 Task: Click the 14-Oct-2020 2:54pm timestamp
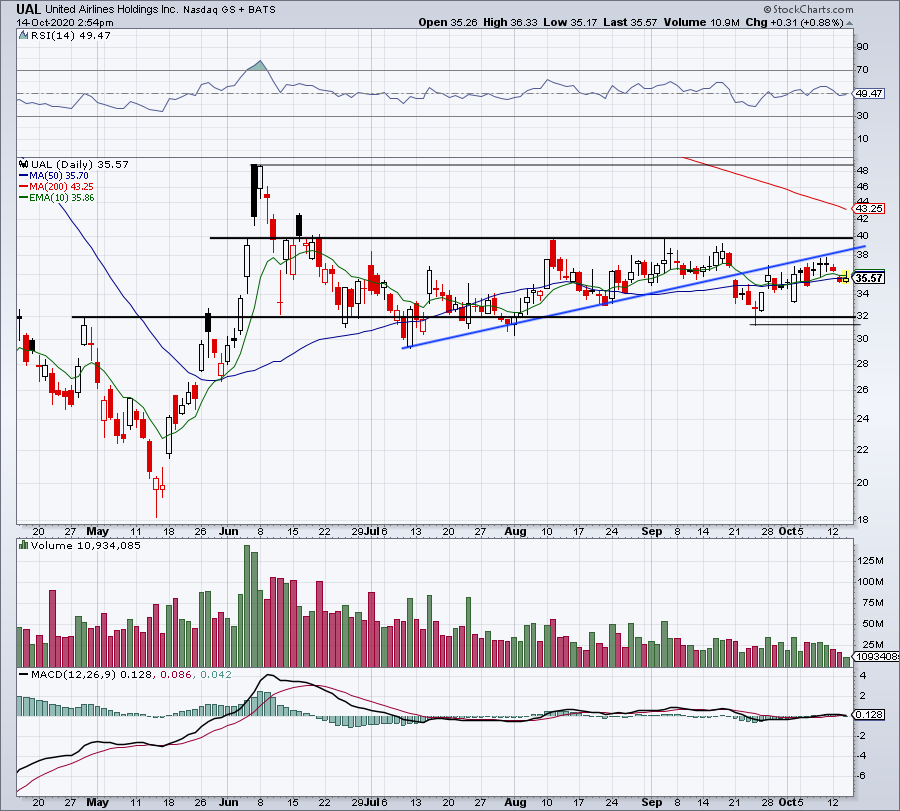pos(65,23)
